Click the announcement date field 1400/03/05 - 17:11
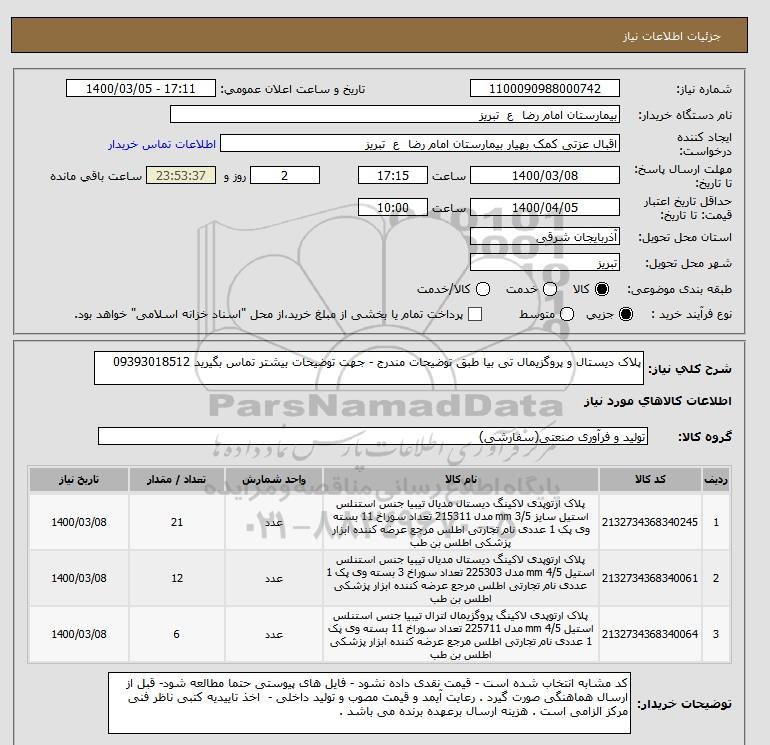This screenshot has height=745, width=770. 141,88
